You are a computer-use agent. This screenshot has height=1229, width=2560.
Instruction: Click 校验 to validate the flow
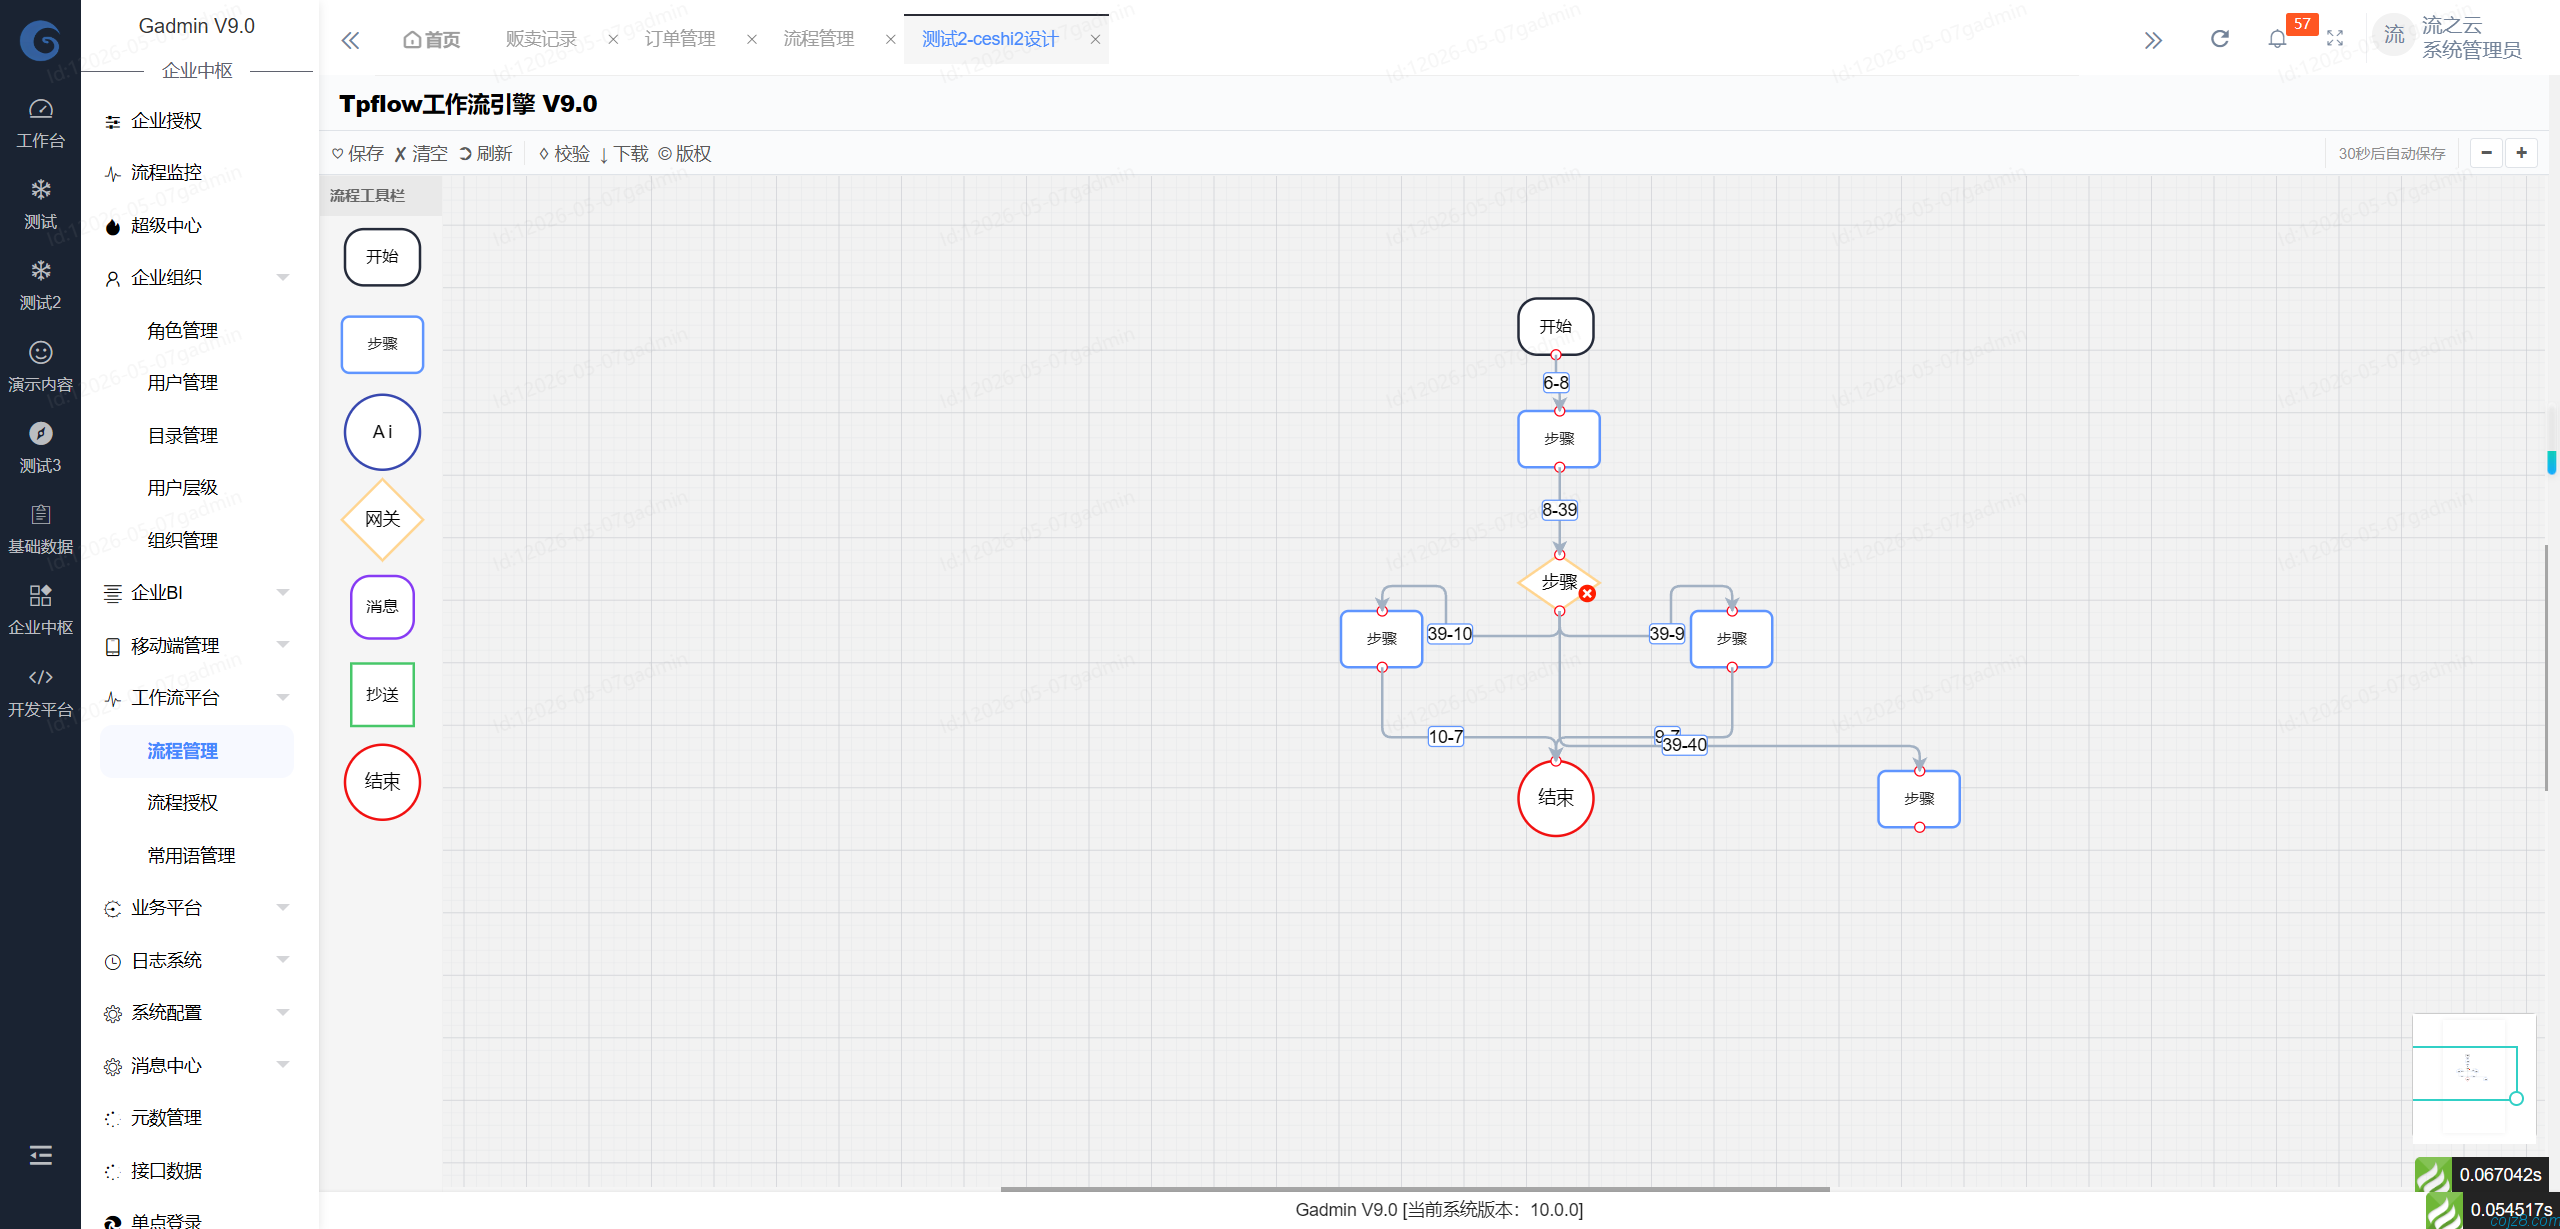564,153
